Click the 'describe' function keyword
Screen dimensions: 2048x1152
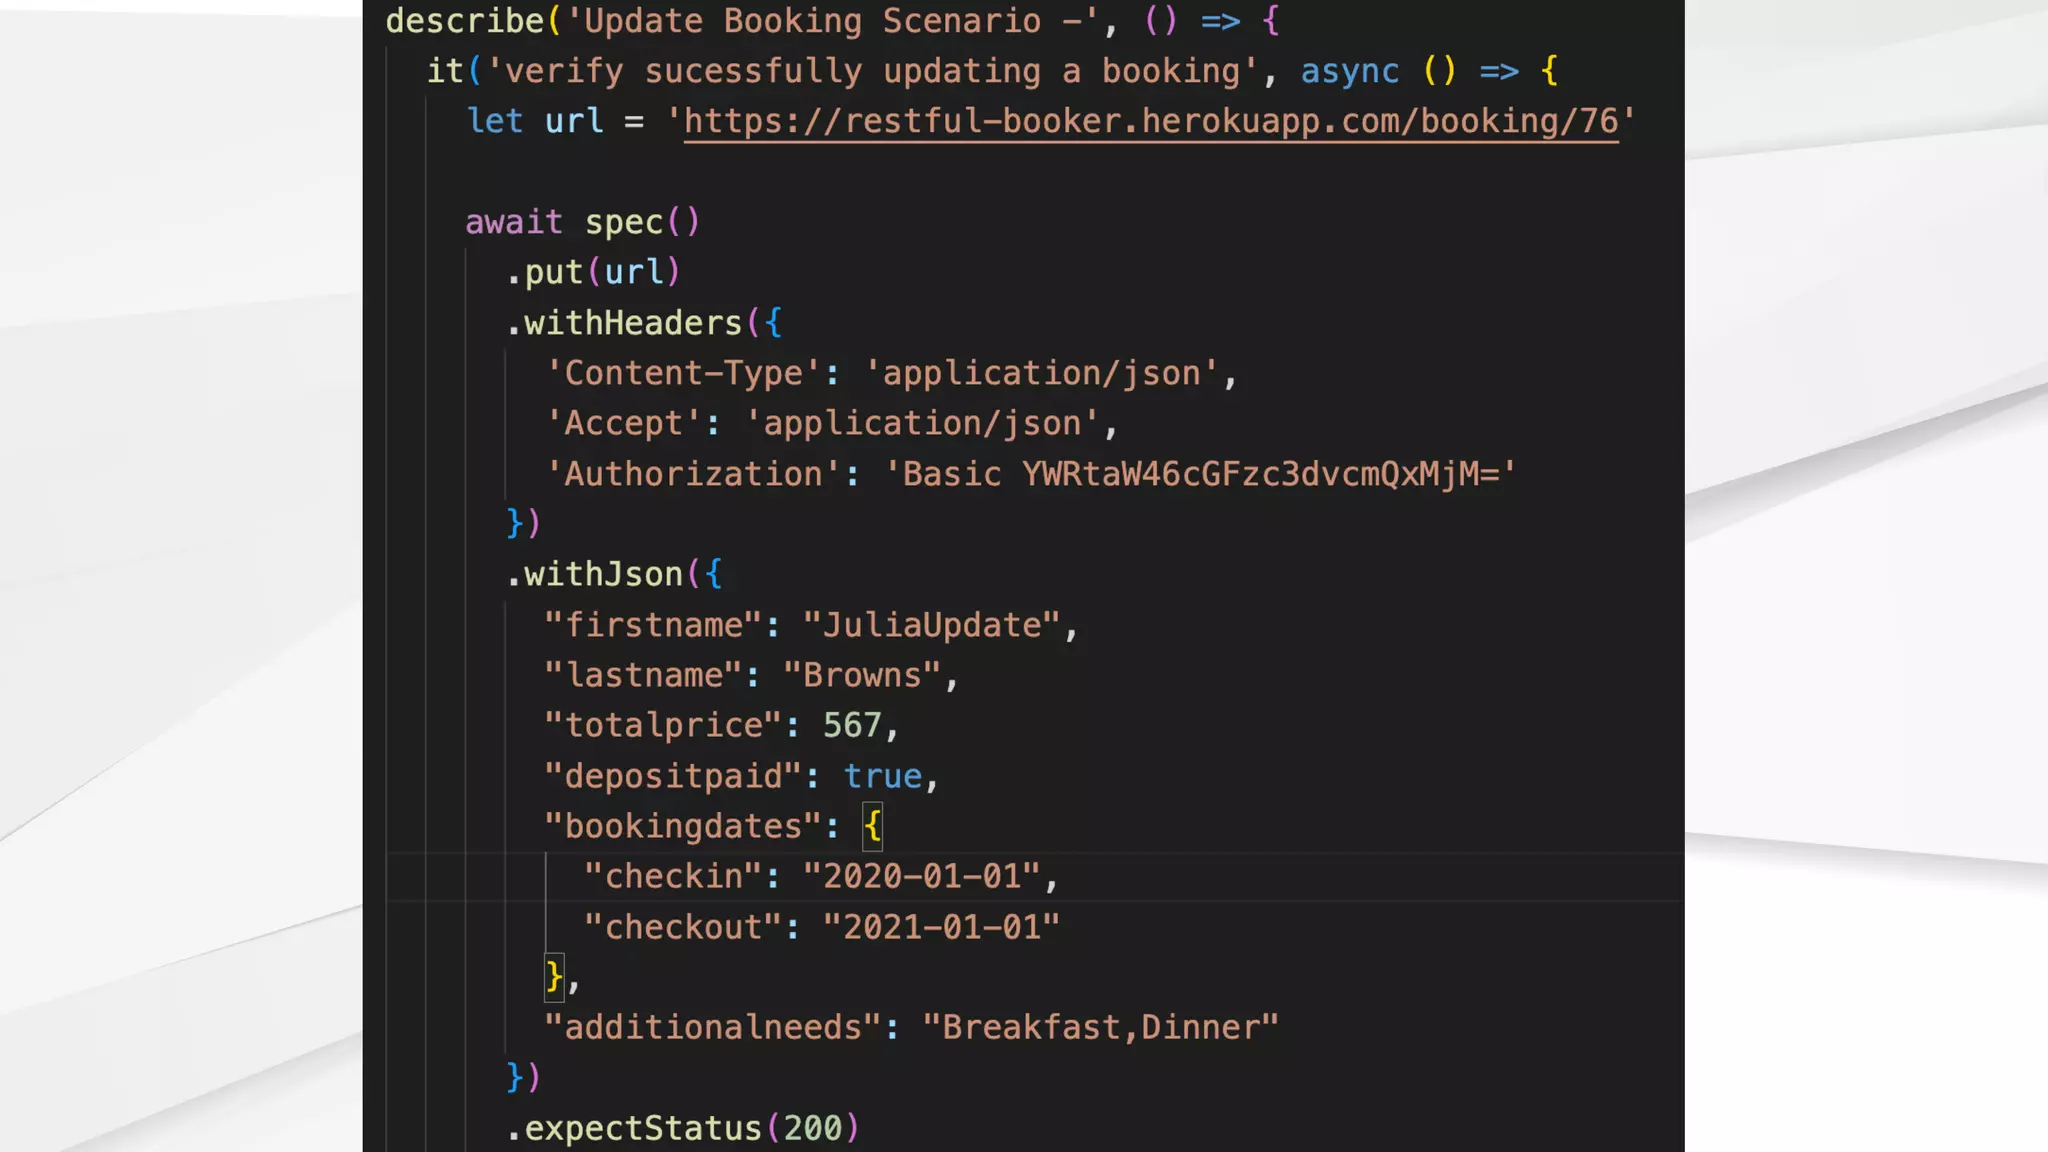click(464, 21)
